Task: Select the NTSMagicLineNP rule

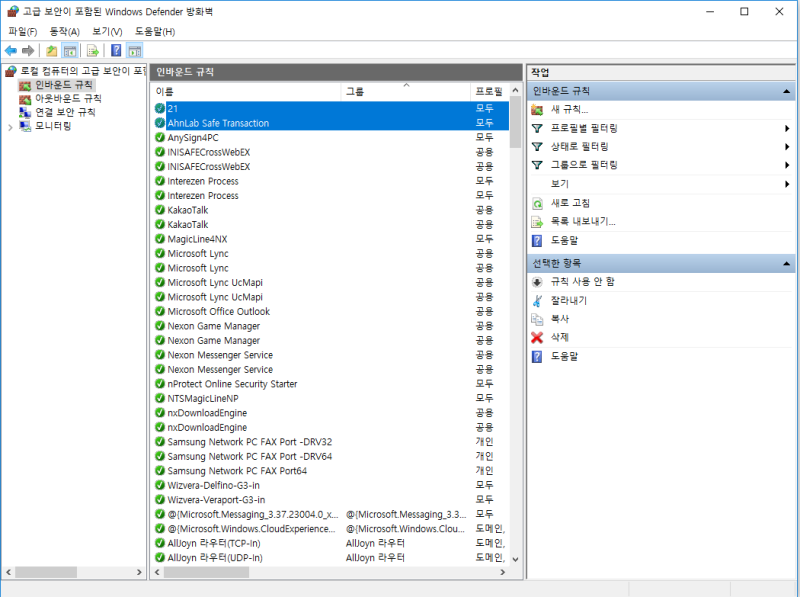Action: 331,398
